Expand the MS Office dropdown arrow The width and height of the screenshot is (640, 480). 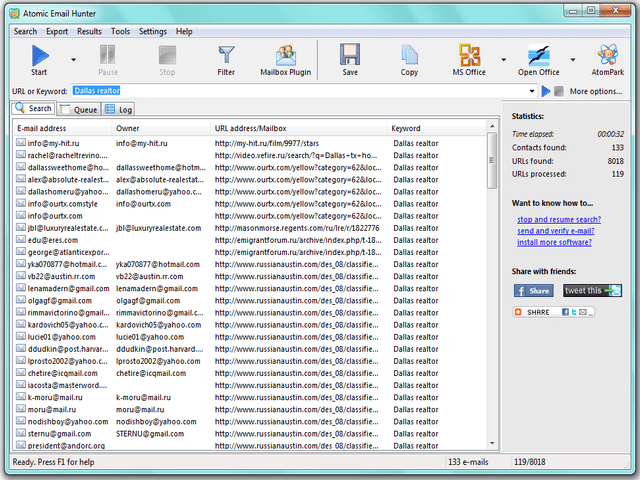tap(502, 59)
